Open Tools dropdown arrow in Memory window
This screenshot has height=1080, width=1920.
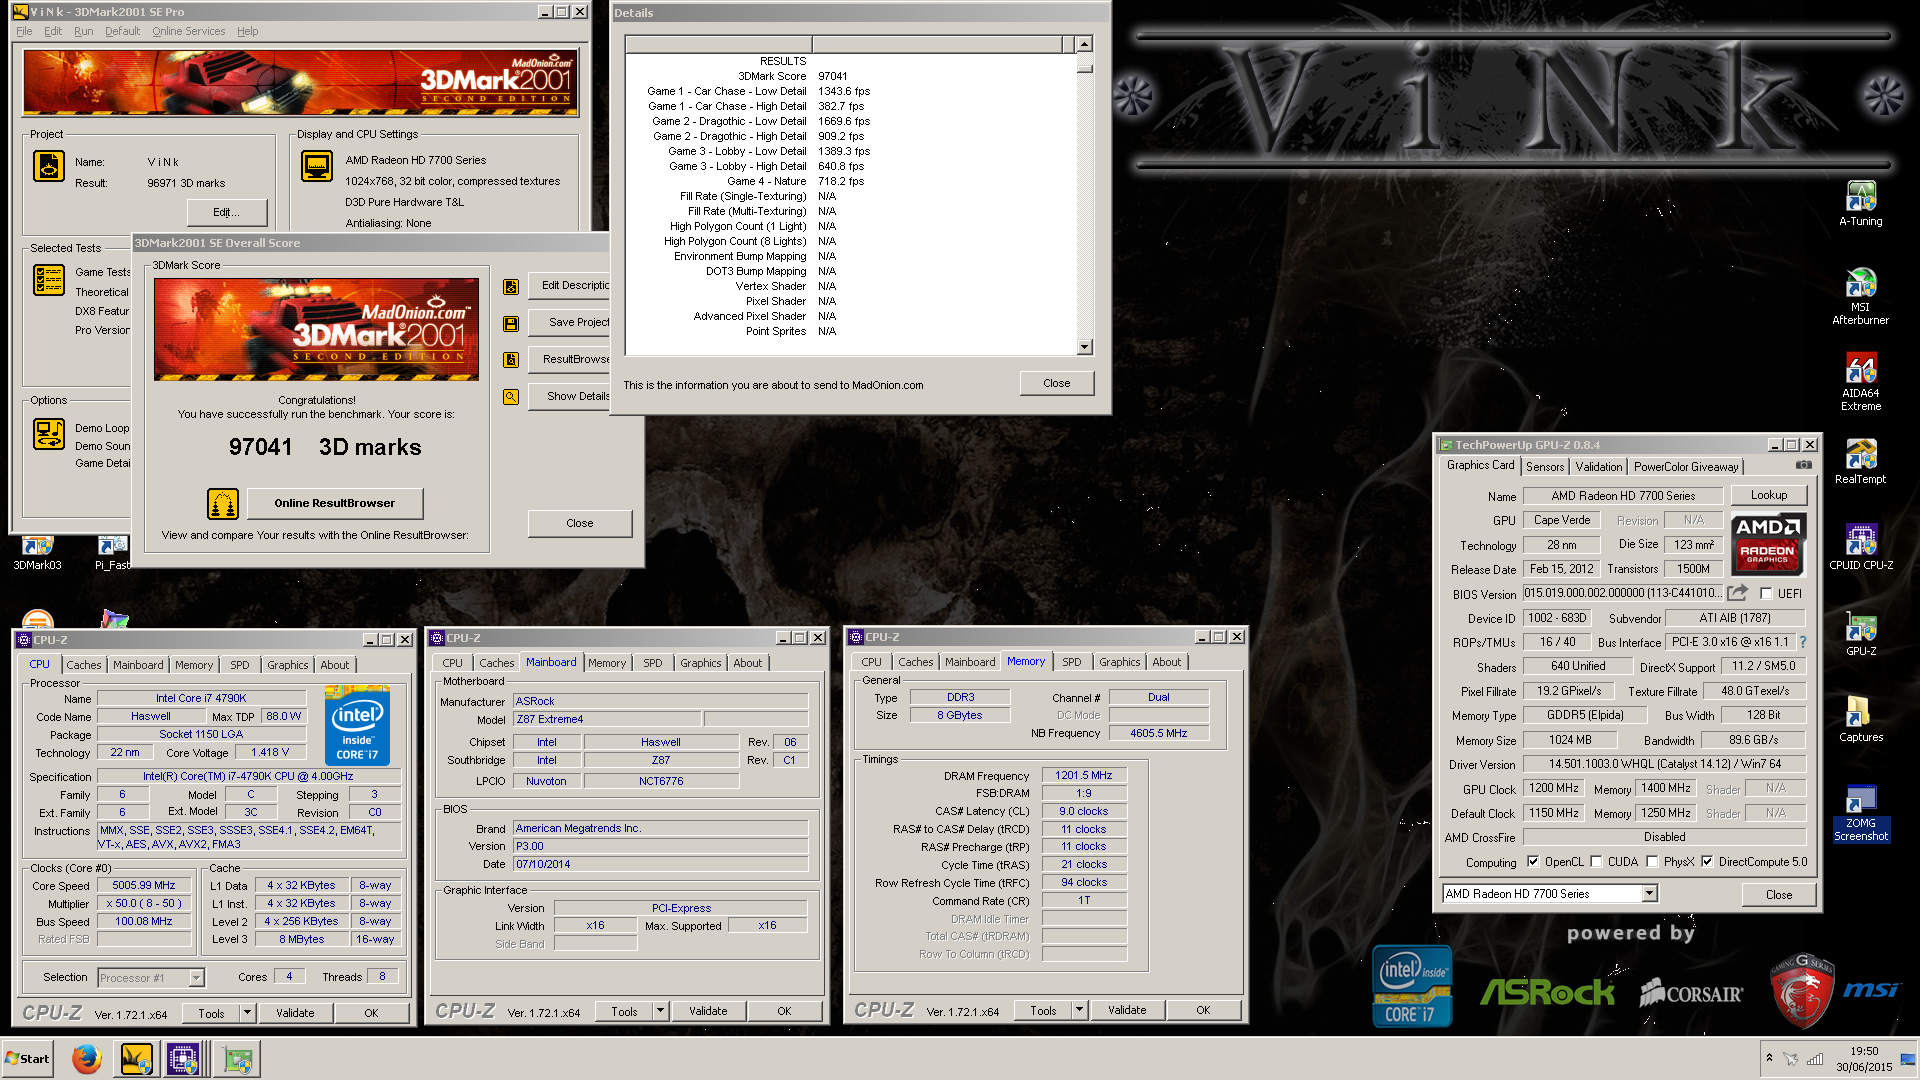pos(1079,1010)
